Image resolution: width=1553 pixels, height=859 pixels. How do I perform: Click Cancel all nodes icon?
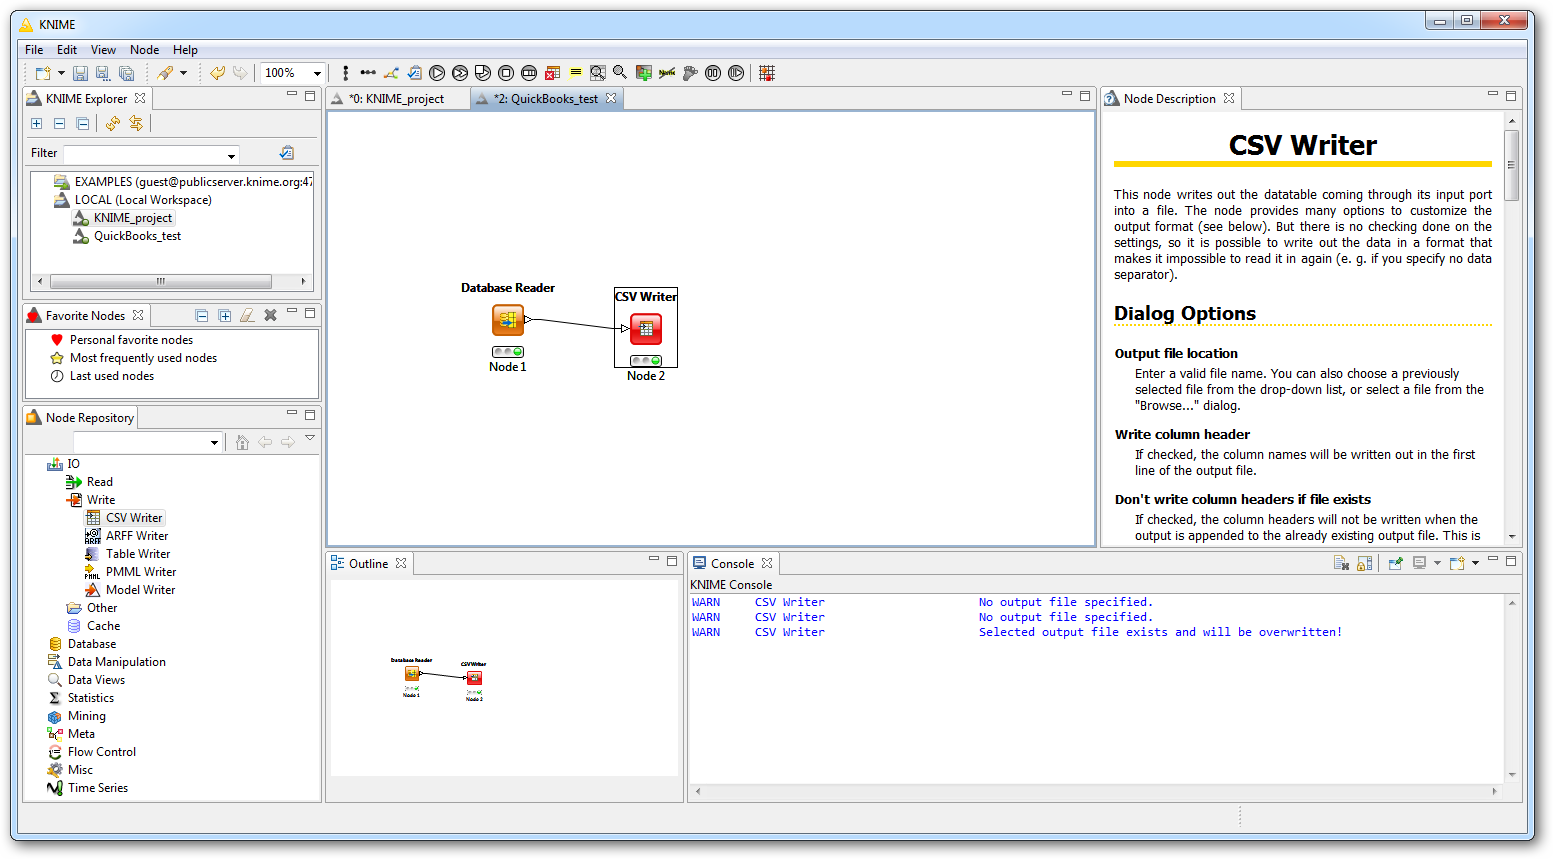click(529, 73)
